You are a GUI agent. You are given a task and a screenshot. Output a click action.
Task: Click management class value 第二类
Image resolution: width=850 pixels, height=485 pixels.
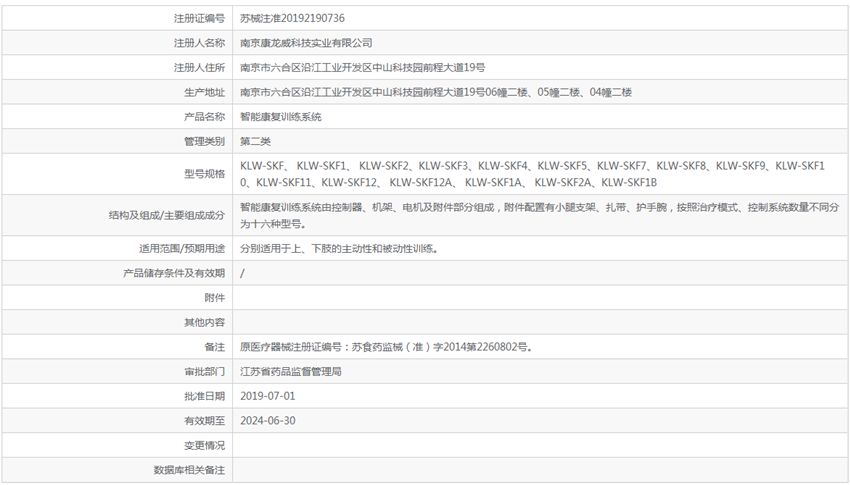[x=255, y=141]
